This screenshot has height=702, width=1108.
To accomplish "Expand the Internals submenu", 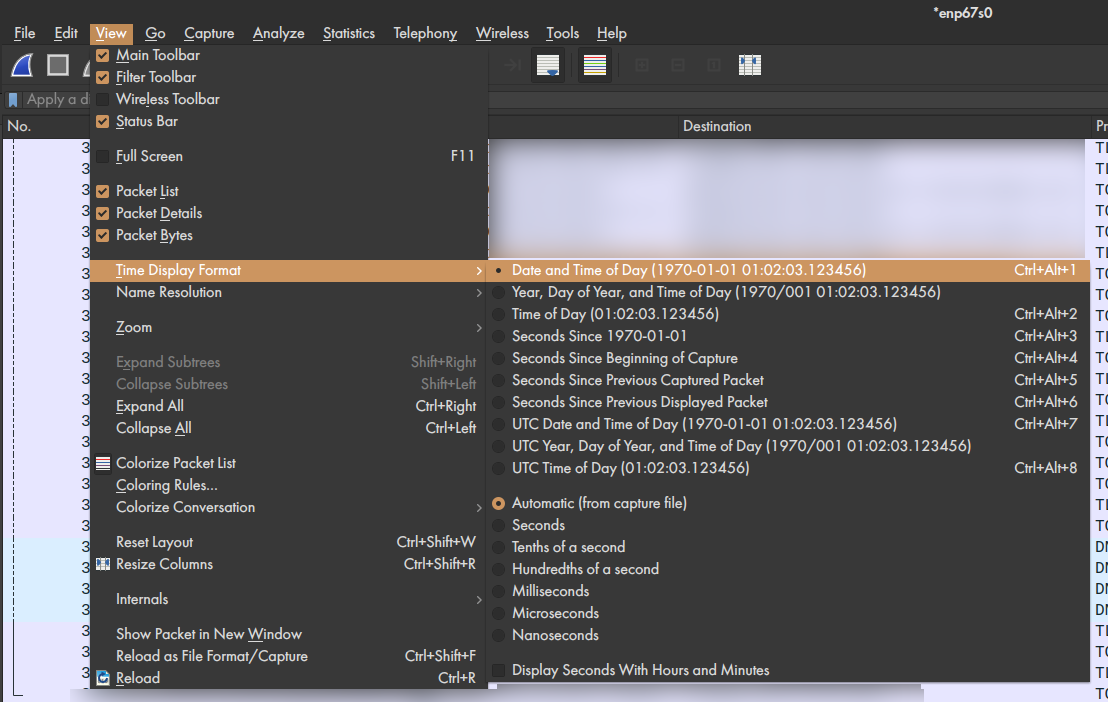I will (x=289, y=599).
